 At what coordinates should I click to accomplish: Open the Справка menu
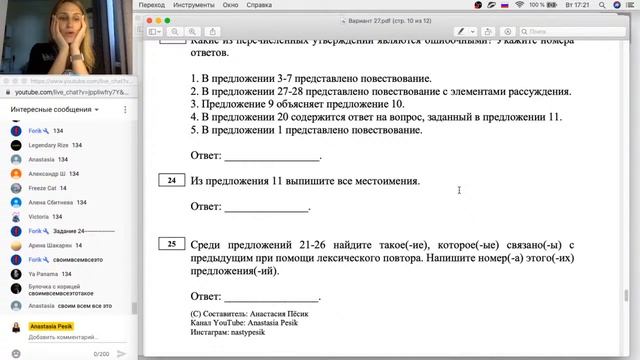pos(259,5)
